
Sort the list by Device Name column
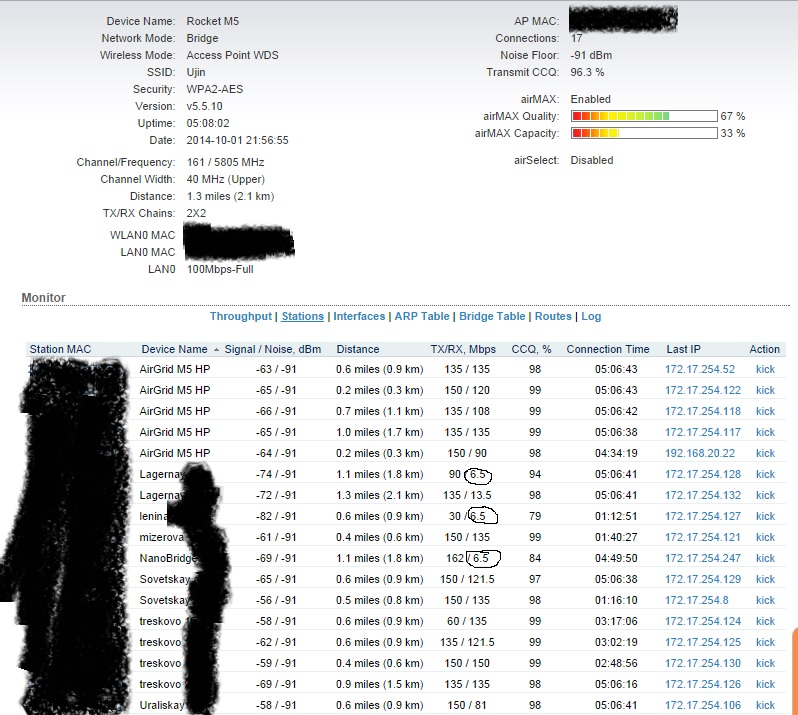click(175, 349)
